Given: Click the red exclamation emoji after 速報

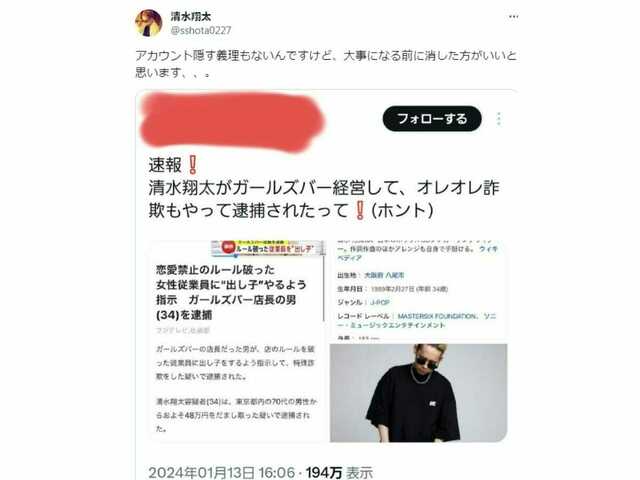Looking at the screenshot, I should coord(193,165).
